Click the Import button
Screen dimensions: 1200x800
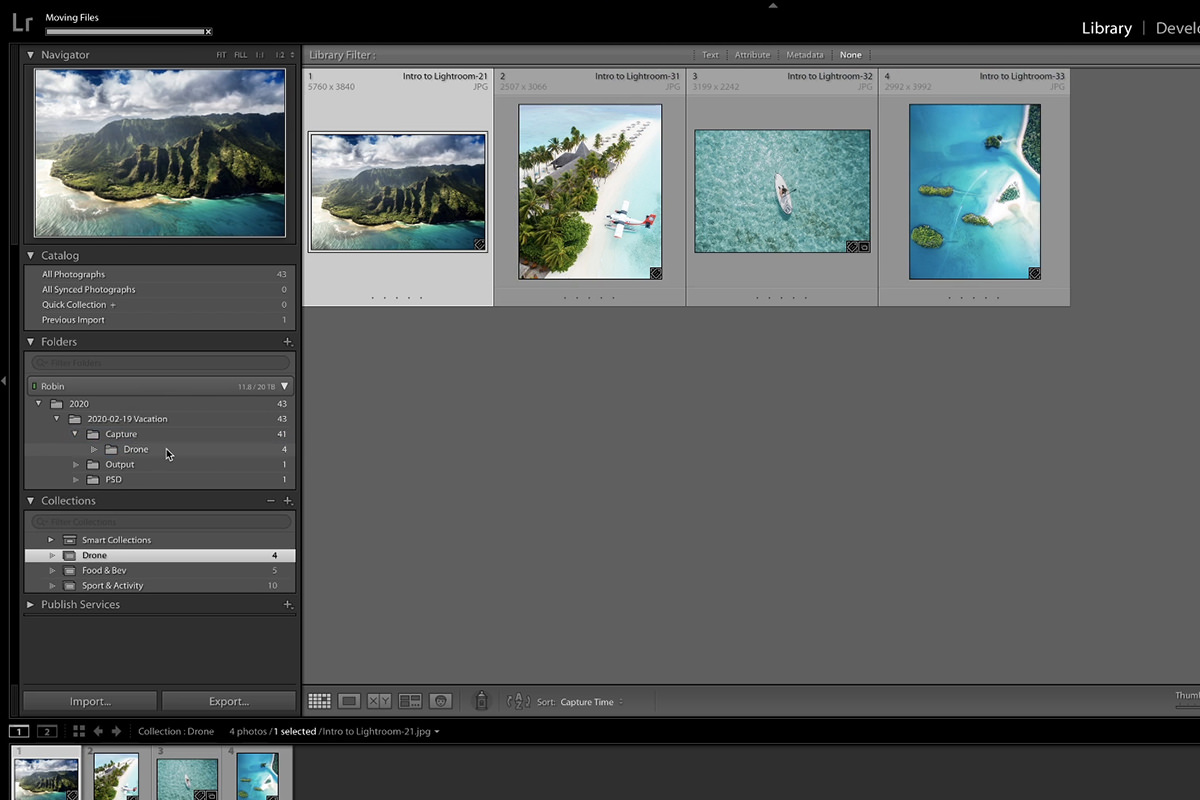pyautogui.click(x=90, y=701)
